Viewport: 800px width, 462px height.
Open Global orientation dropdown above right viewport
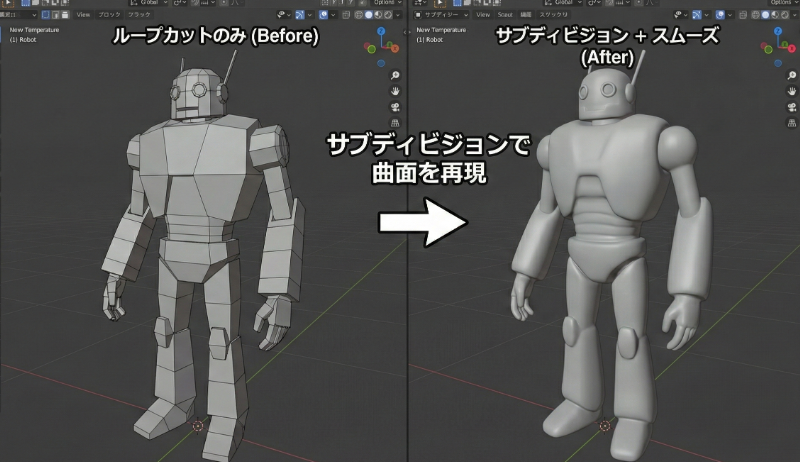[565, 3]
